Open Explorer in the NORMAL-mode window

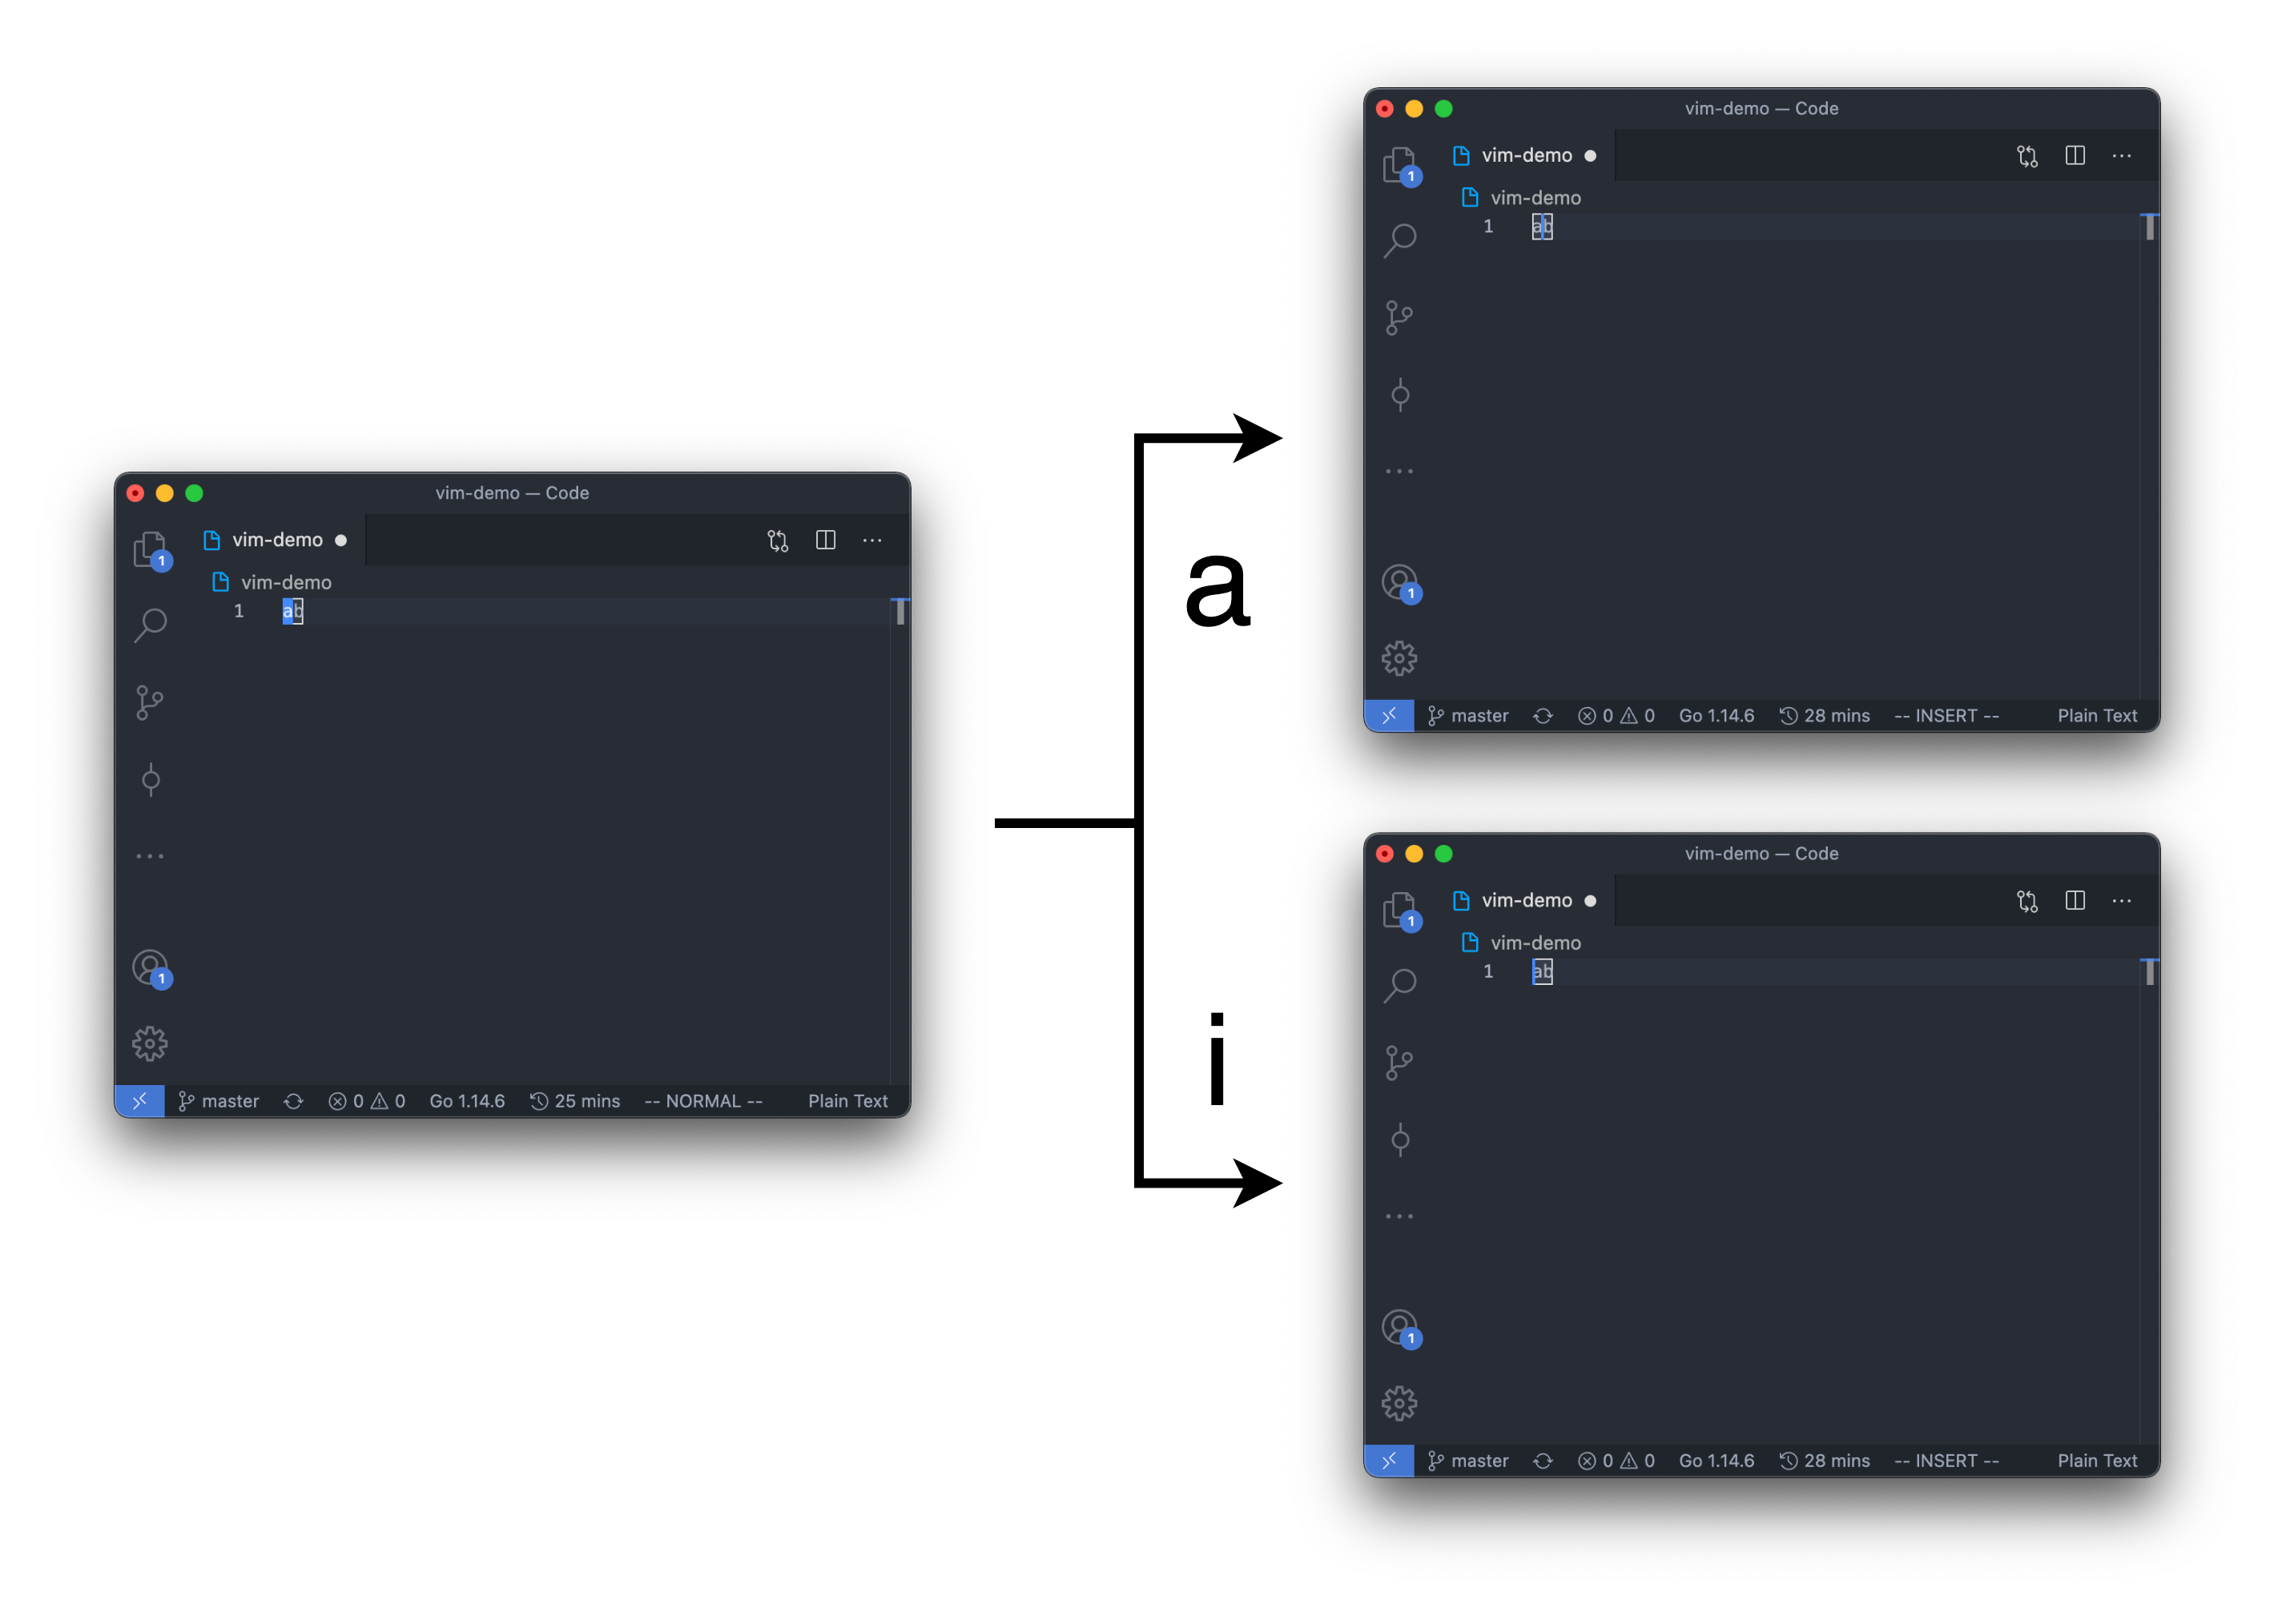pos(150,549)
